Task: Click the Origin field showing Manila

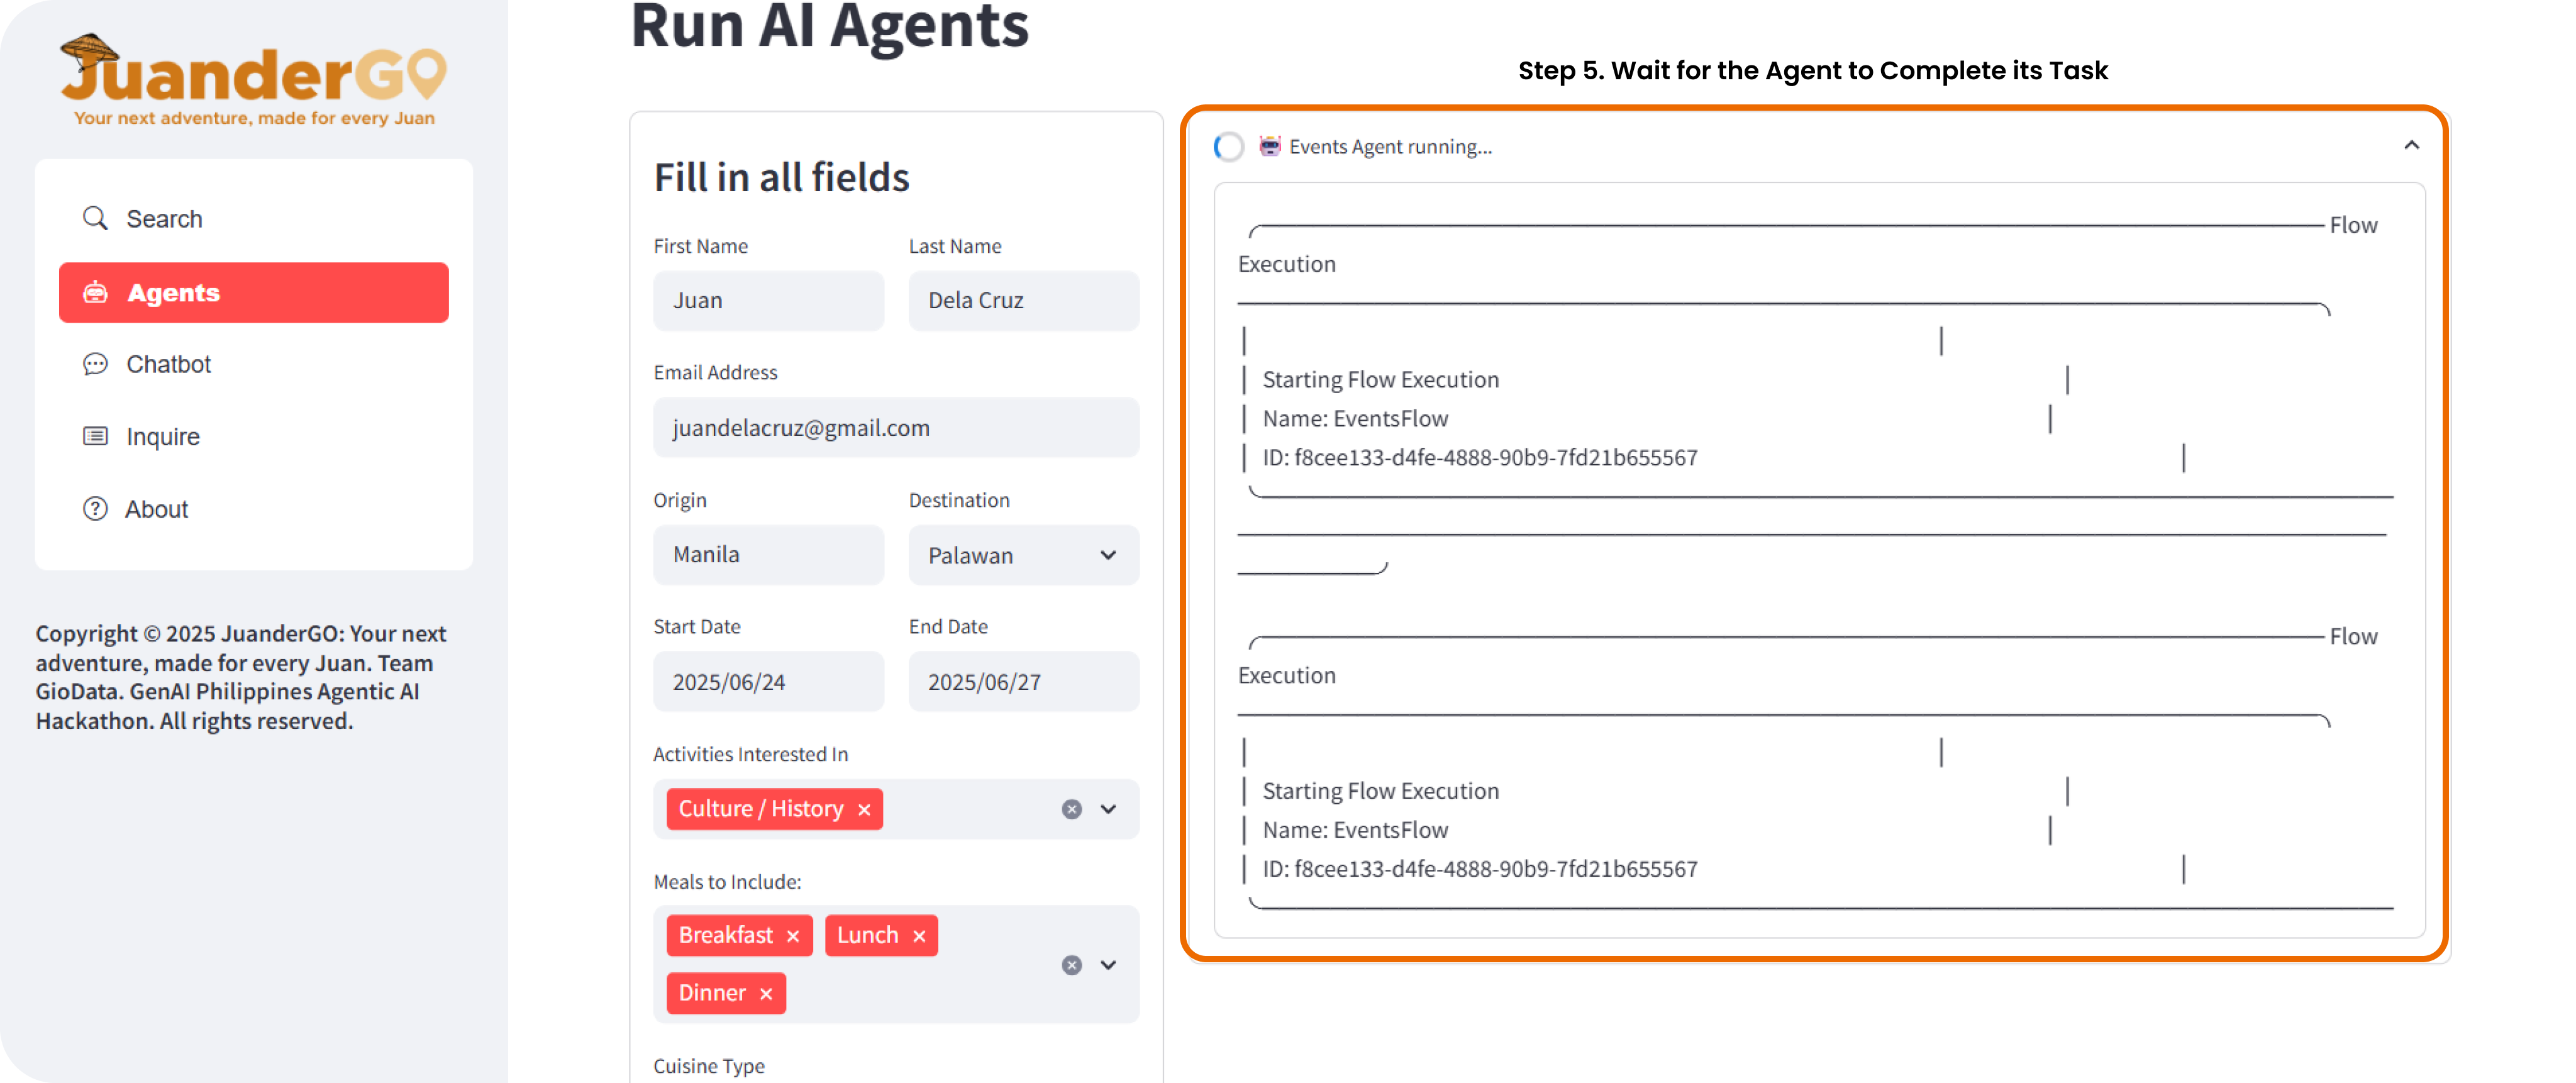Action: pyautogui.click(x=768, y=555)
